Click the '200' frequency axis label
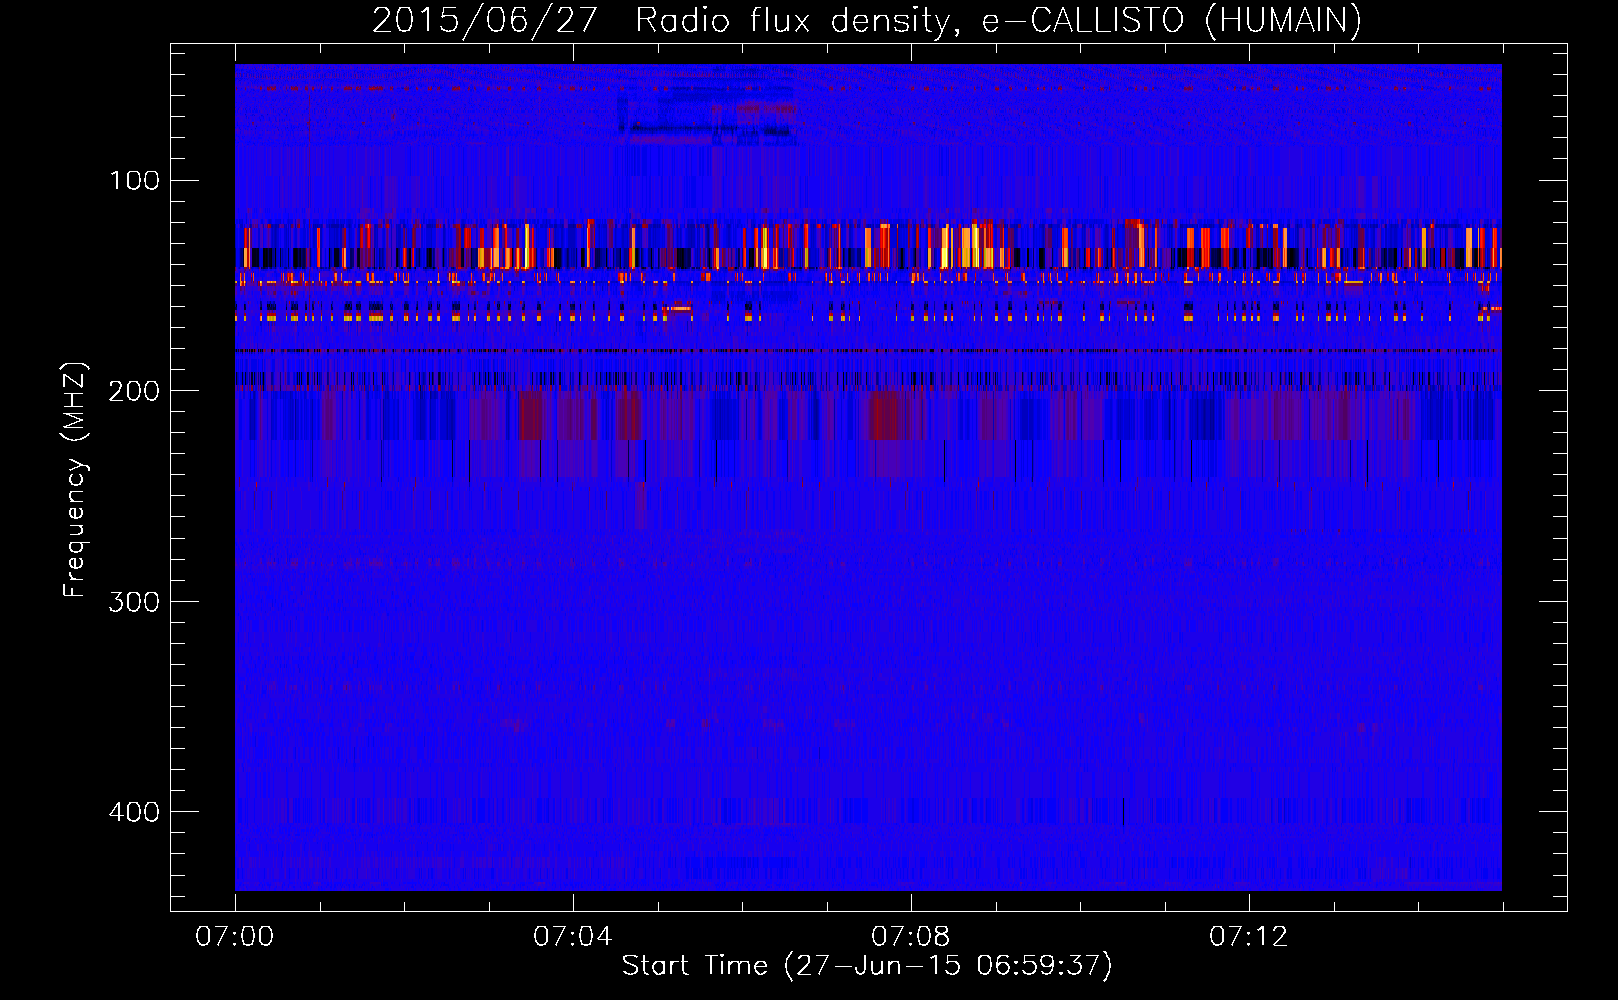The width and height of the screenshot is (1618, 1000). tap(134, 391)
